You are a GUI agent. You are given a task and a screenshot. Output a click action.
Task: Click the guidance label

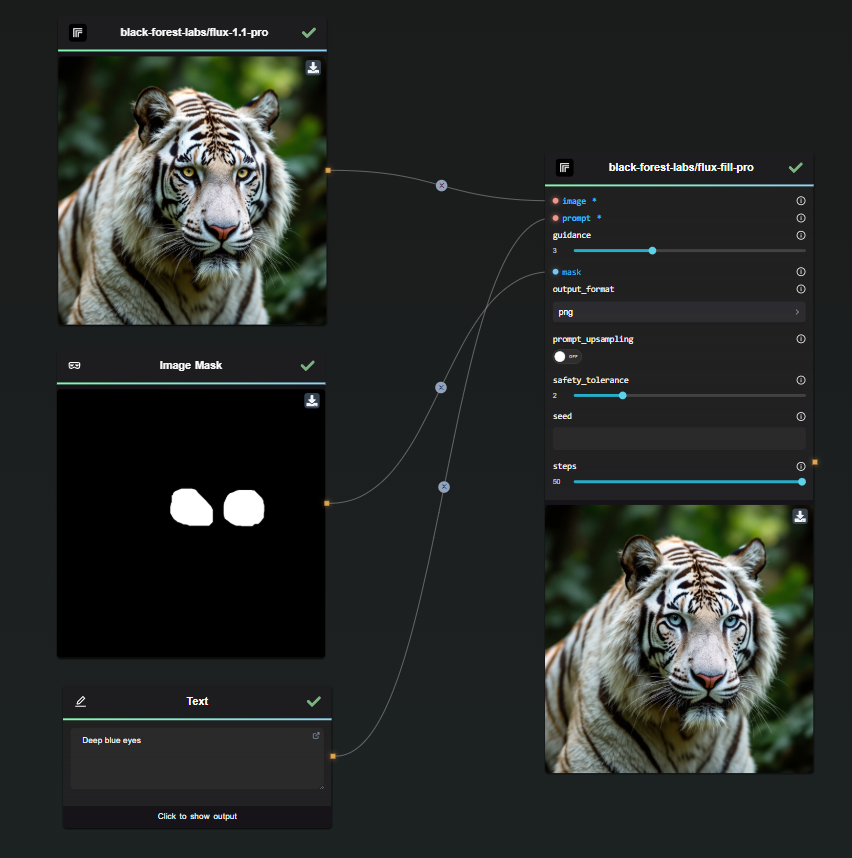[x=572, y=235]
